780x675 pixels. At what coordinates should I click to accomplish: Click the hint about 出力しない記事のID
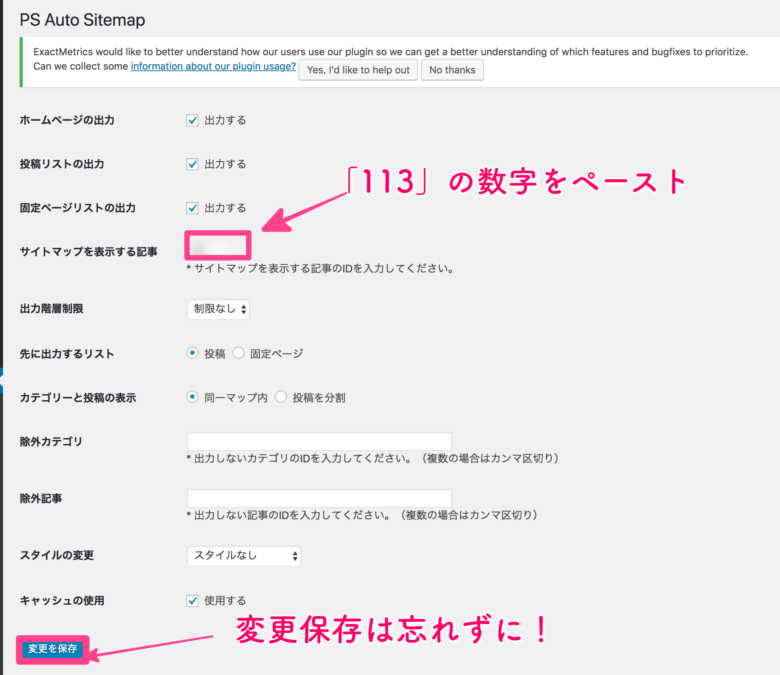pyautogui.click(x=362, y=515)
